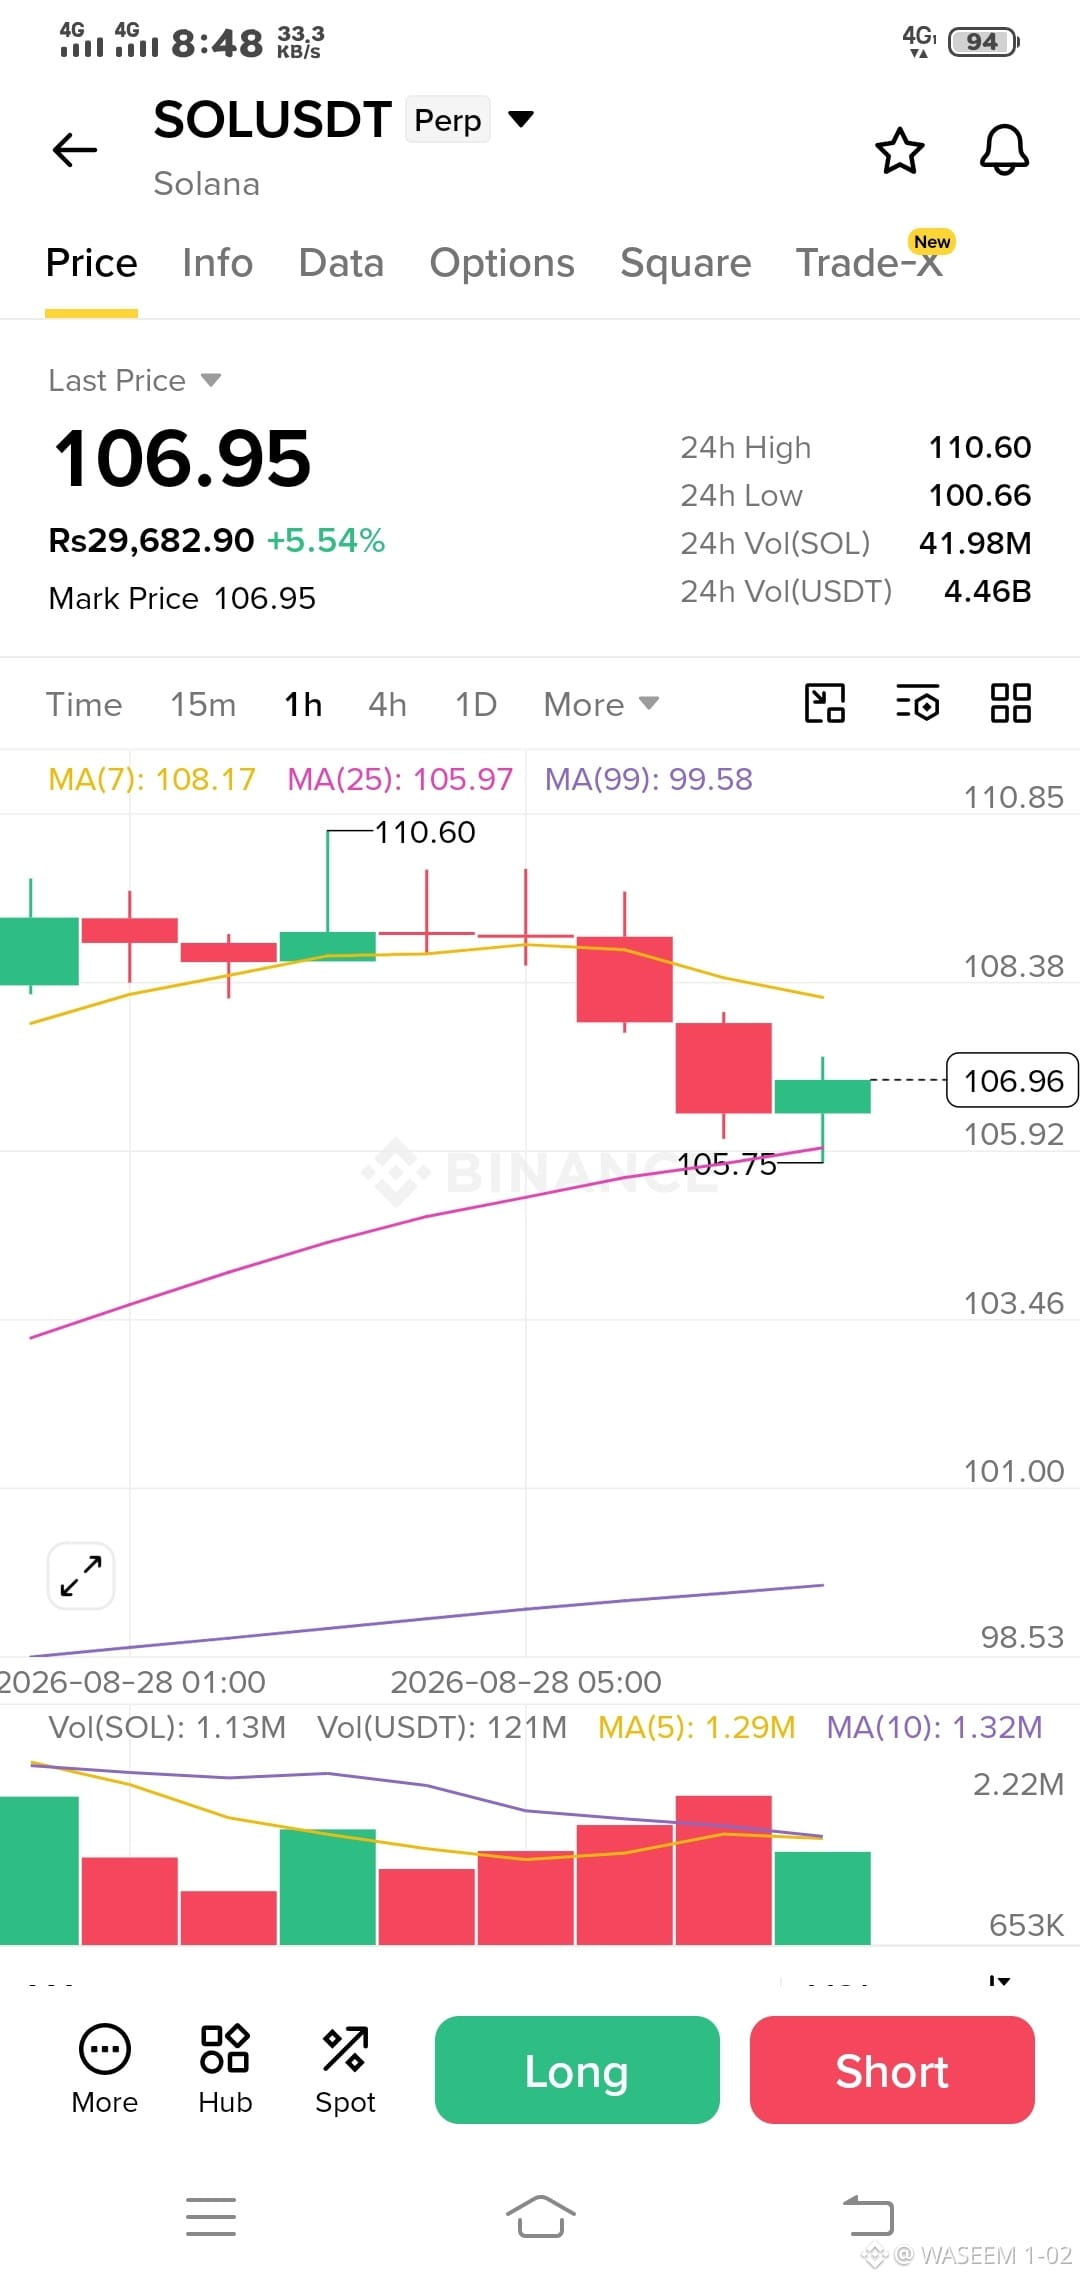Open the Trade-X tab
This screenshot has width=1080, height=2280.
pos(869,263)
